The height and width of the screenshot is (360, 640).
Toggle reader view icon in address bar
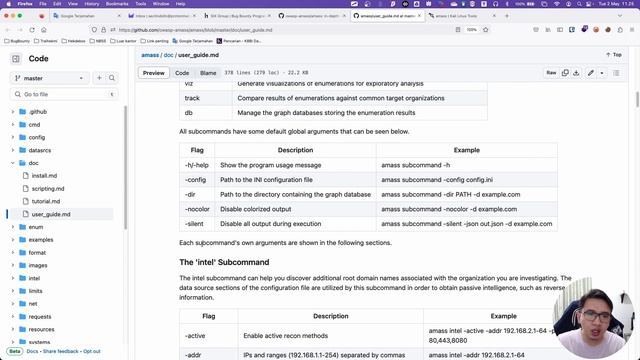click(458, 30)
